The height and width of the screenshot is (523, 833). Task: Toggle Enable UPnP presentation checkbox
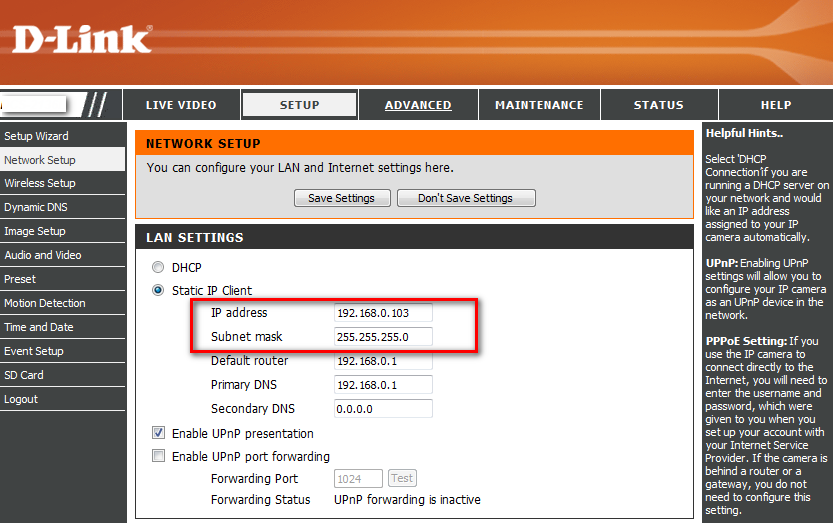(158, 433)
